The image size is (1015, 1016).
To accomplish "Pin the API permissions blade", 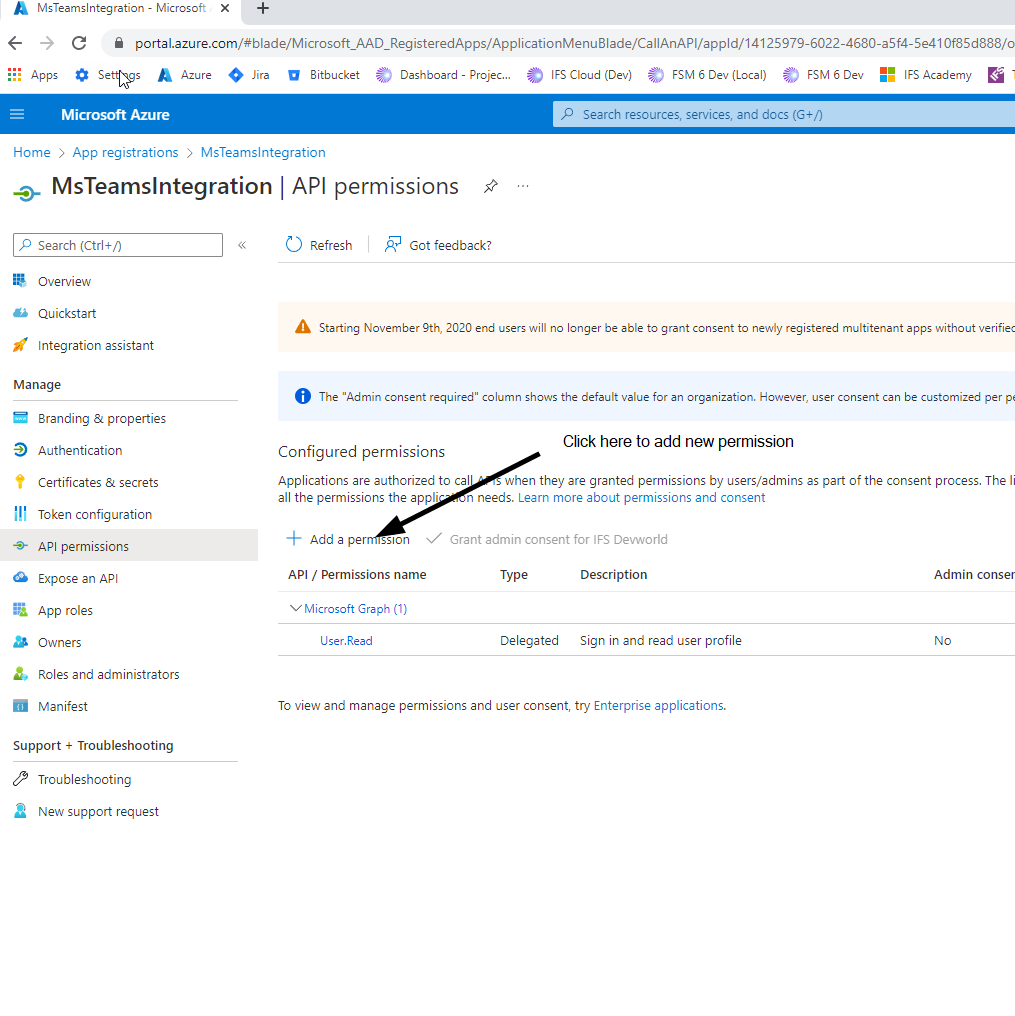I will click(x=490, y=186).
